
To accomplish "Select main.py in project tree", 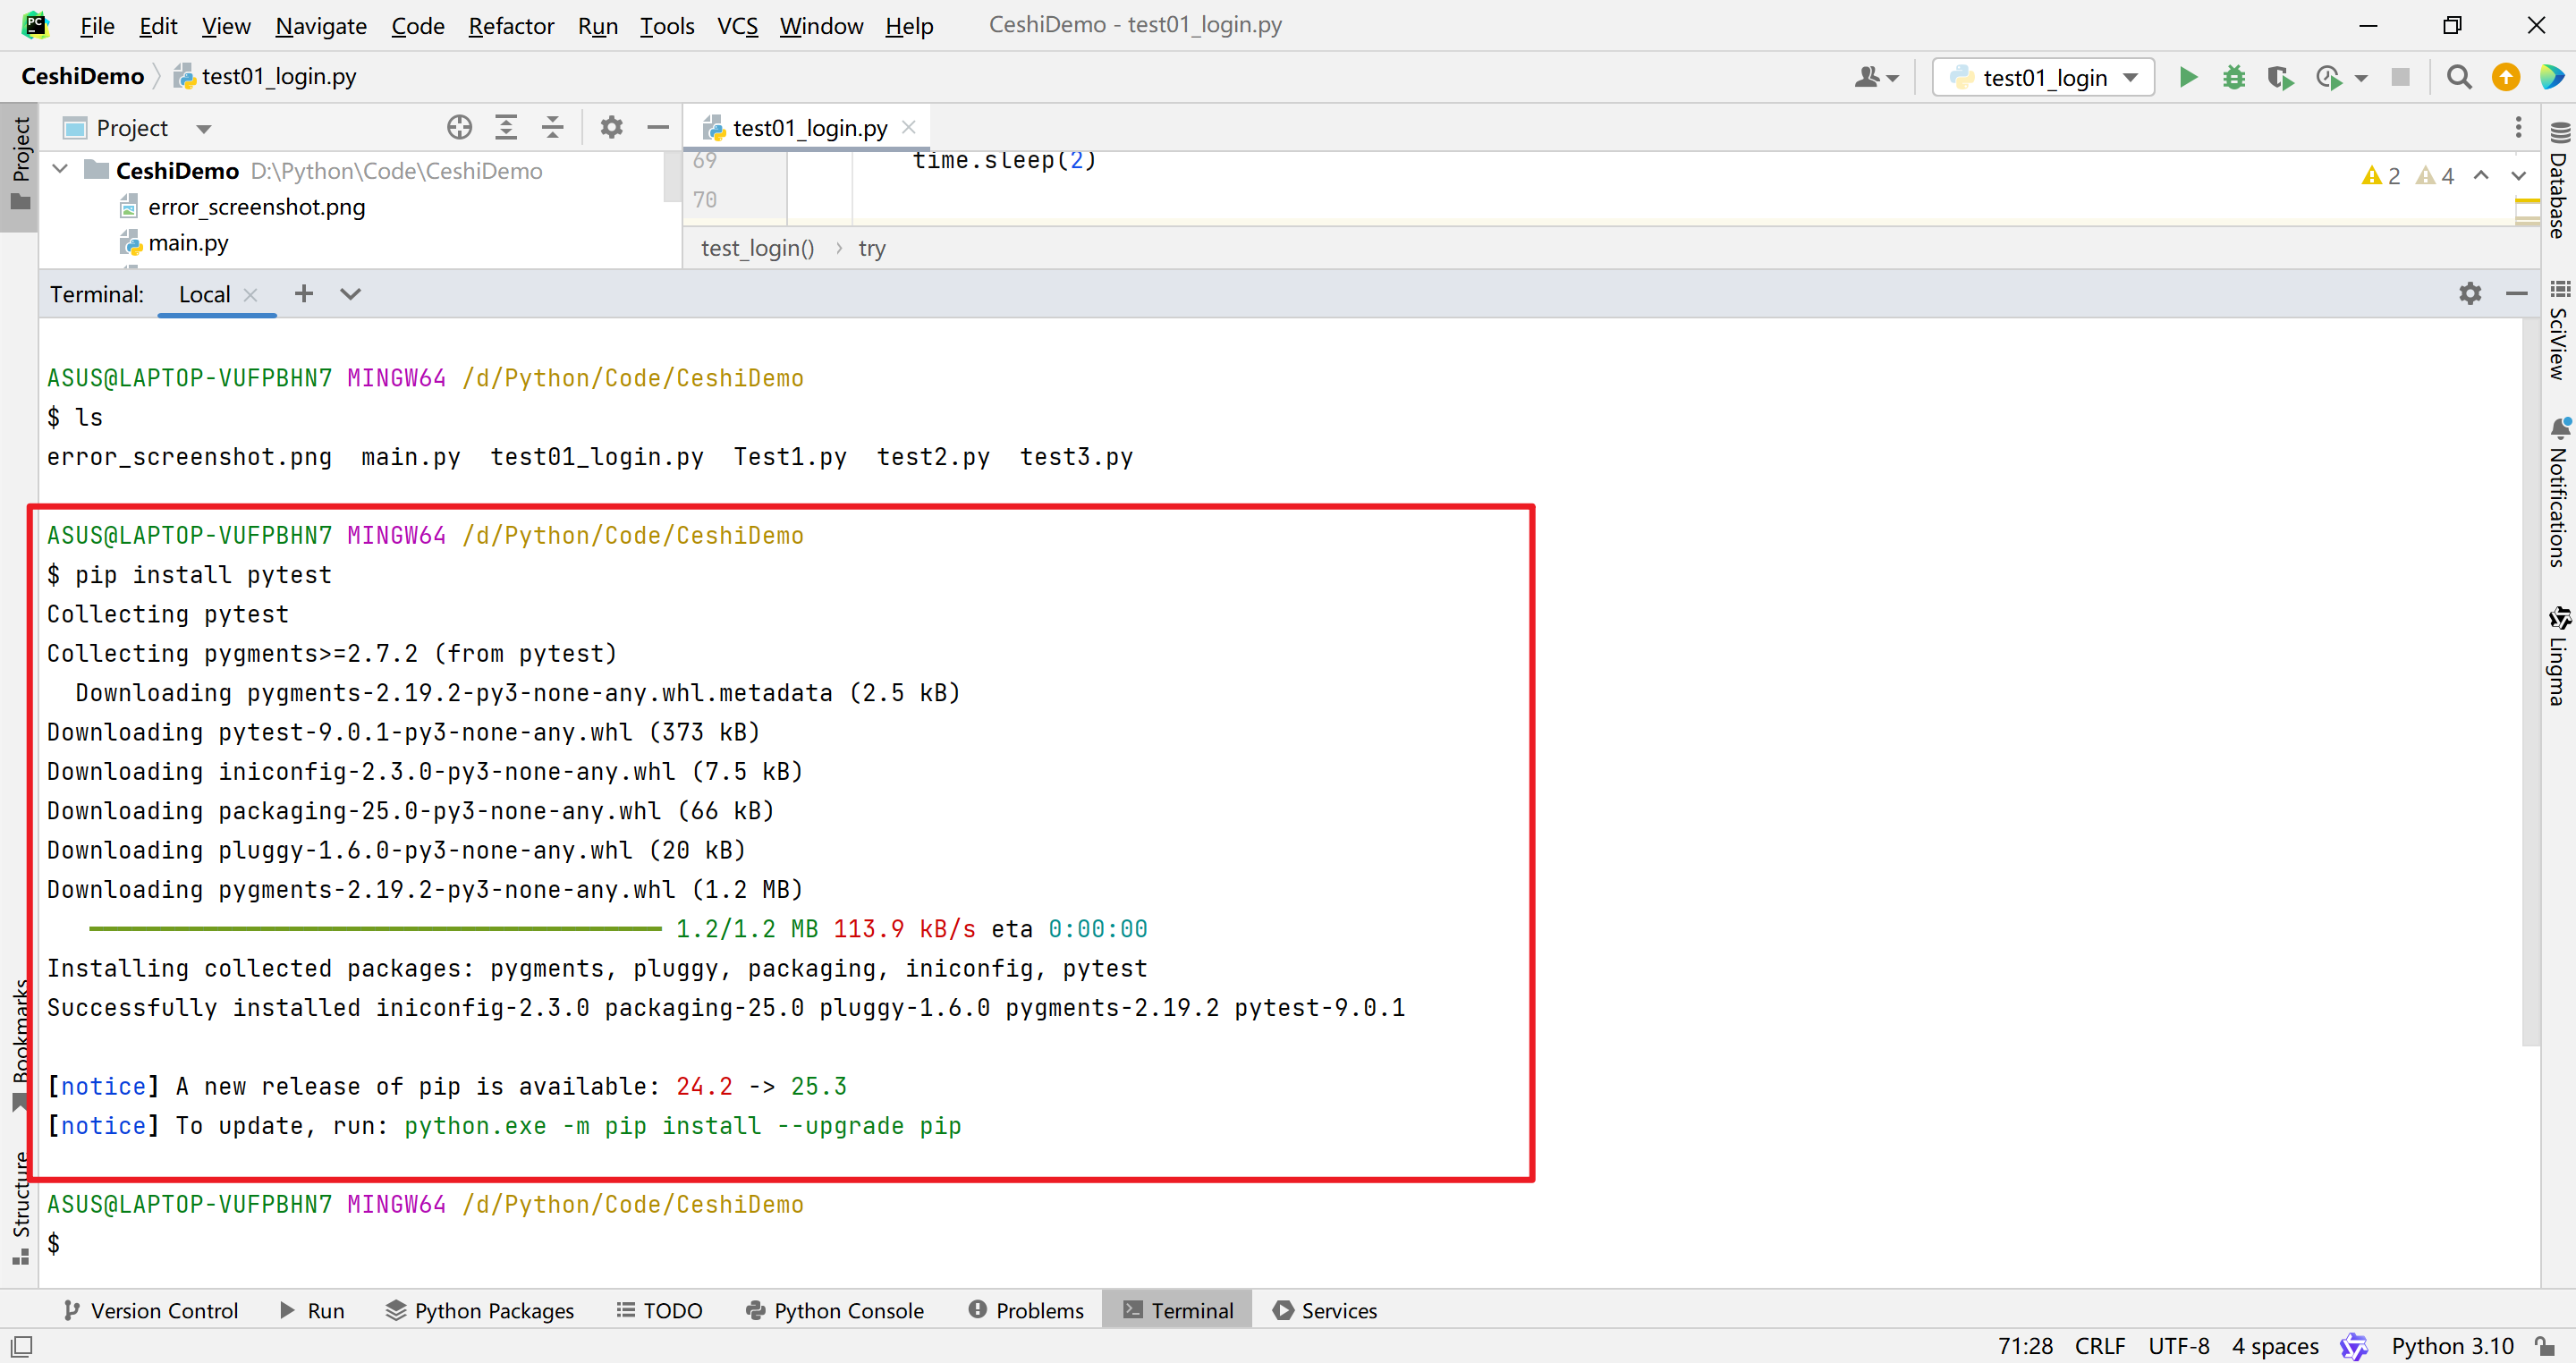I will tap(188, 243).
